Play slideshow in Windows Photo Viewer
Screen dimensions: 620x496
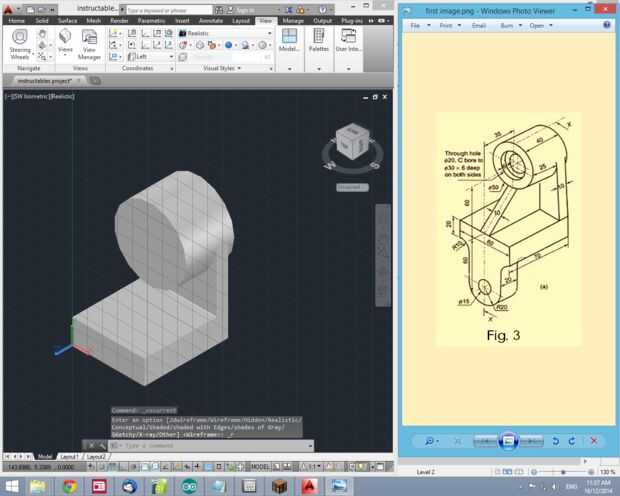pos(507,440)
